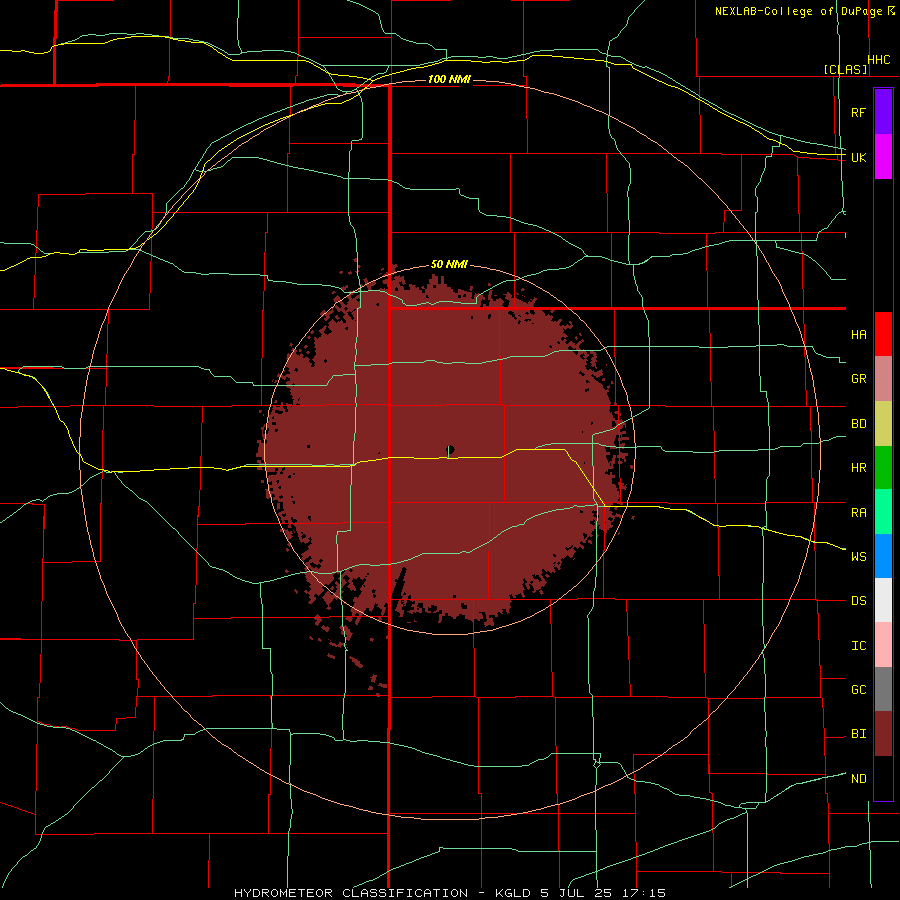900x900 pixels.
Task: Click the HHC product label
Action: (x=879, y=60)
